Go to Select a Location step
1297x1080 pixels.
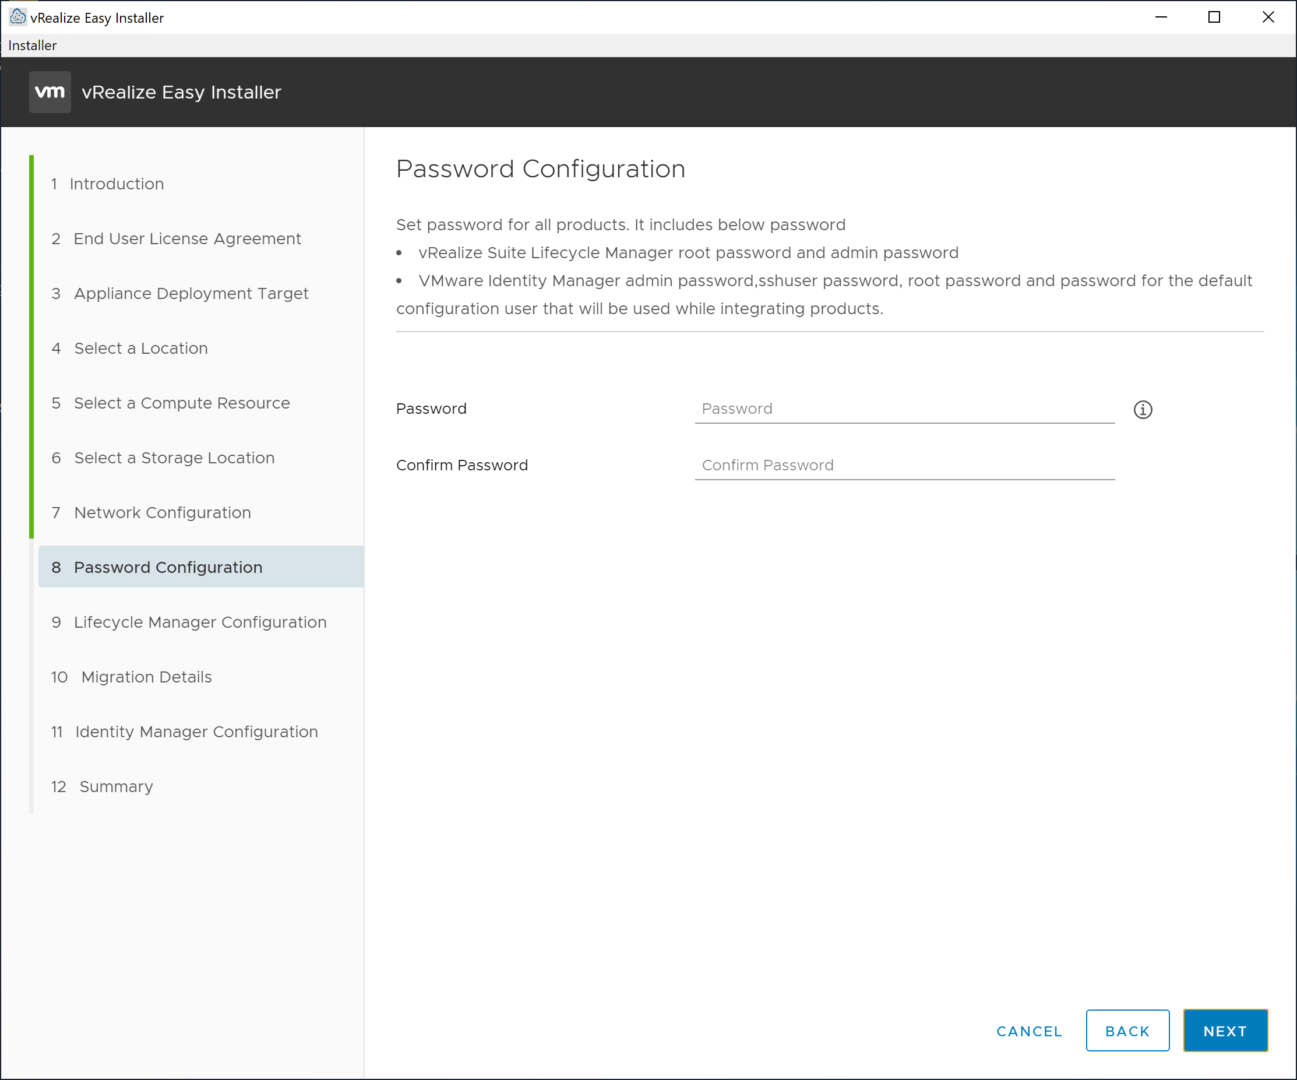[x=141, y=348]
